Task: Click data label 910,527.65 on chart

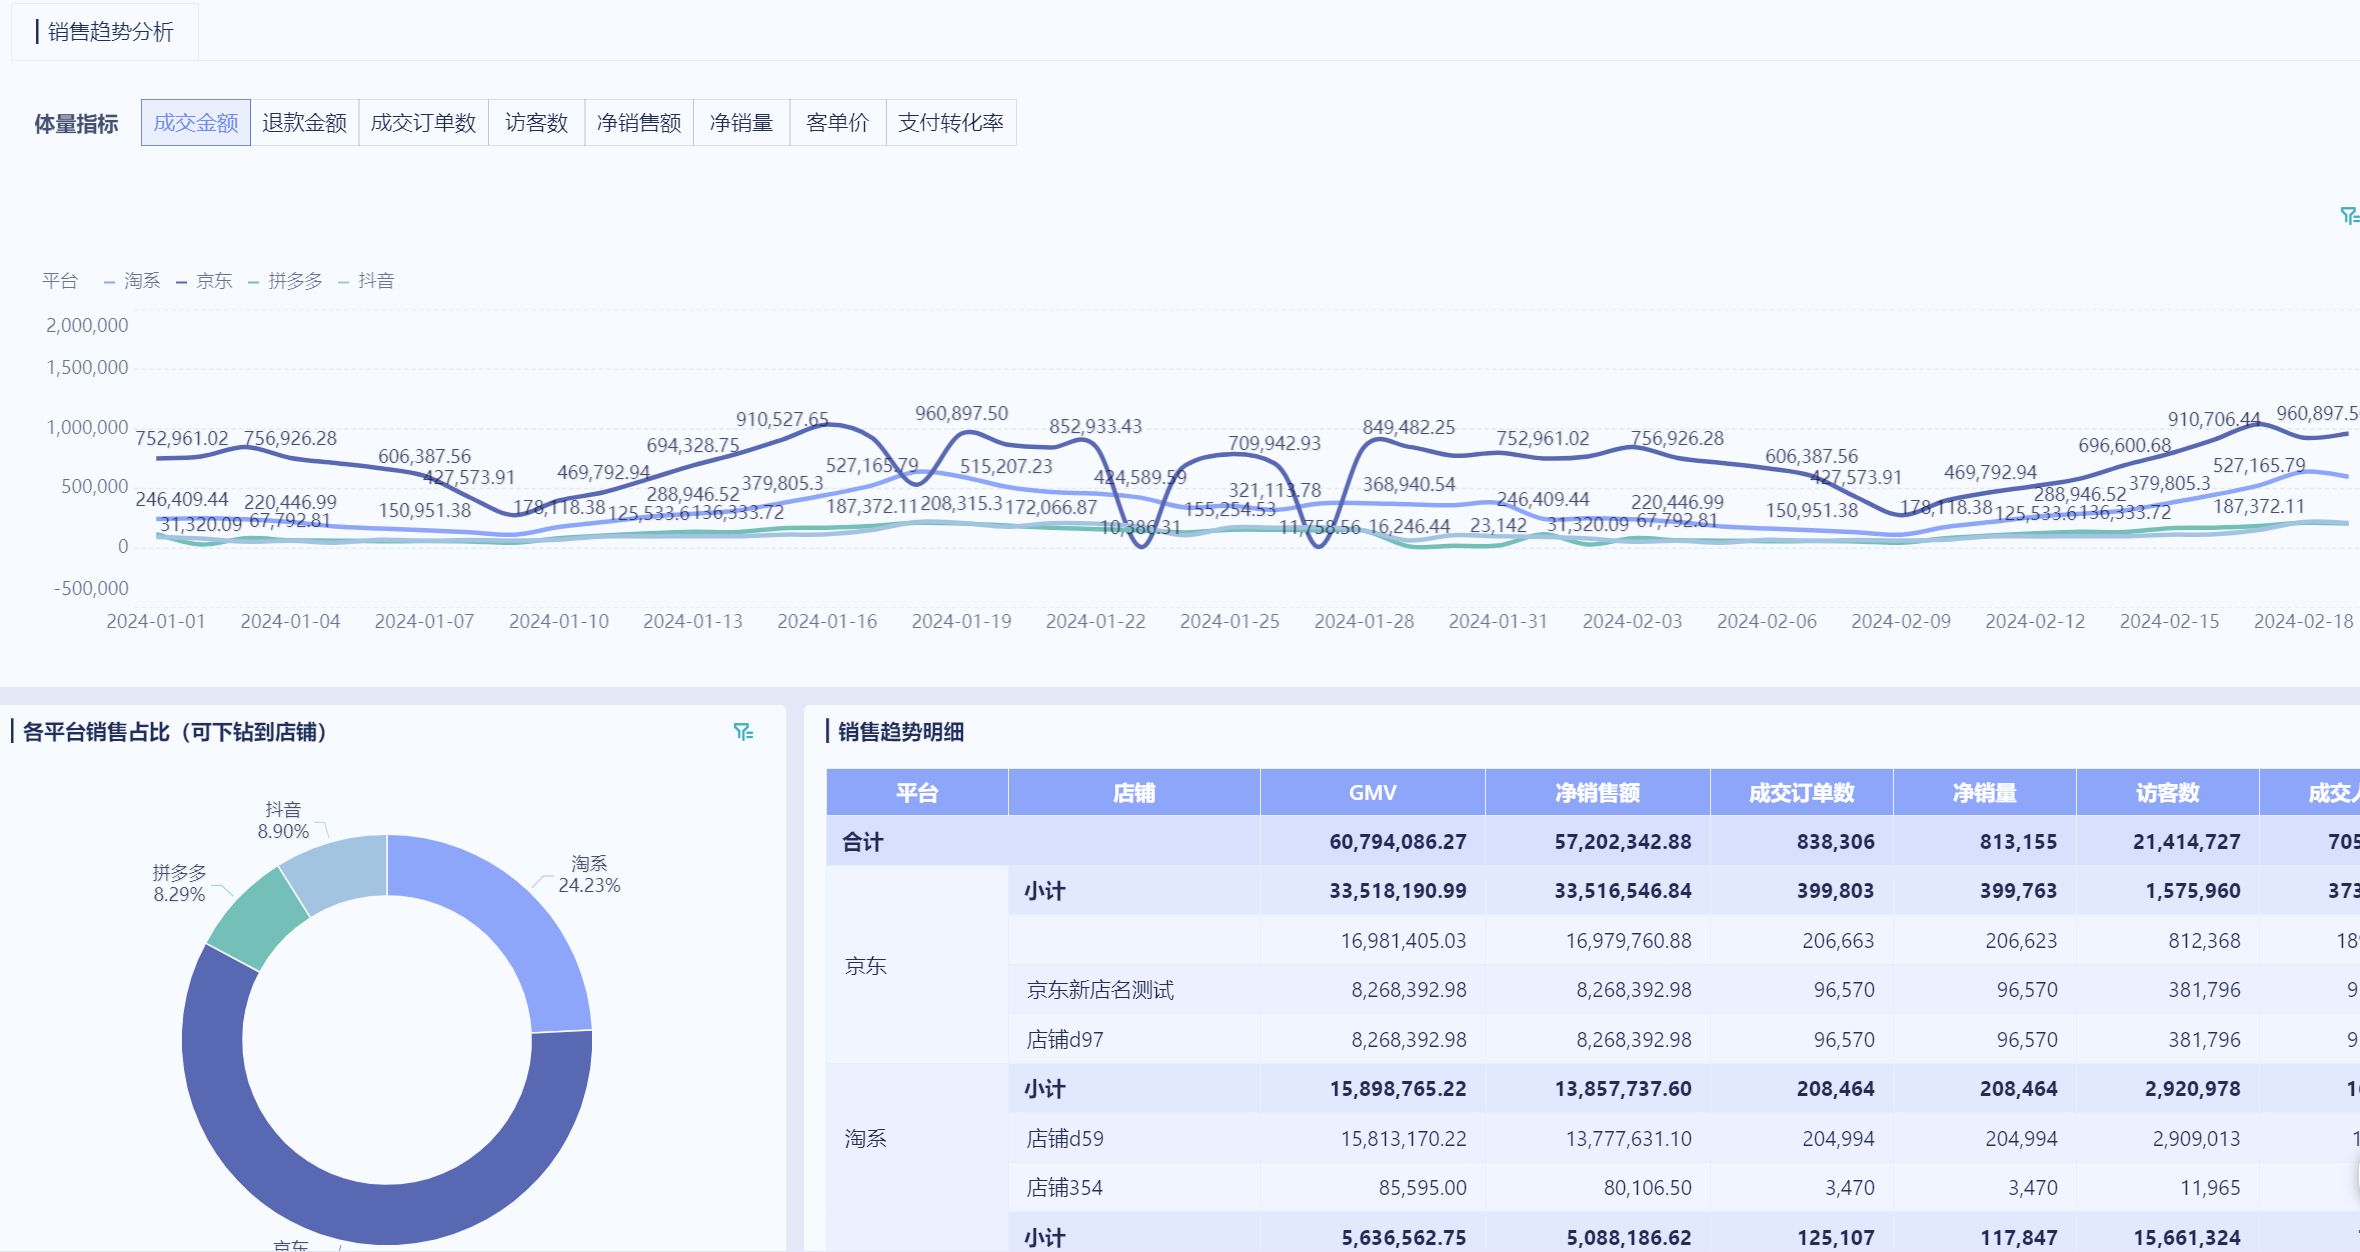Action: point(782,419)
